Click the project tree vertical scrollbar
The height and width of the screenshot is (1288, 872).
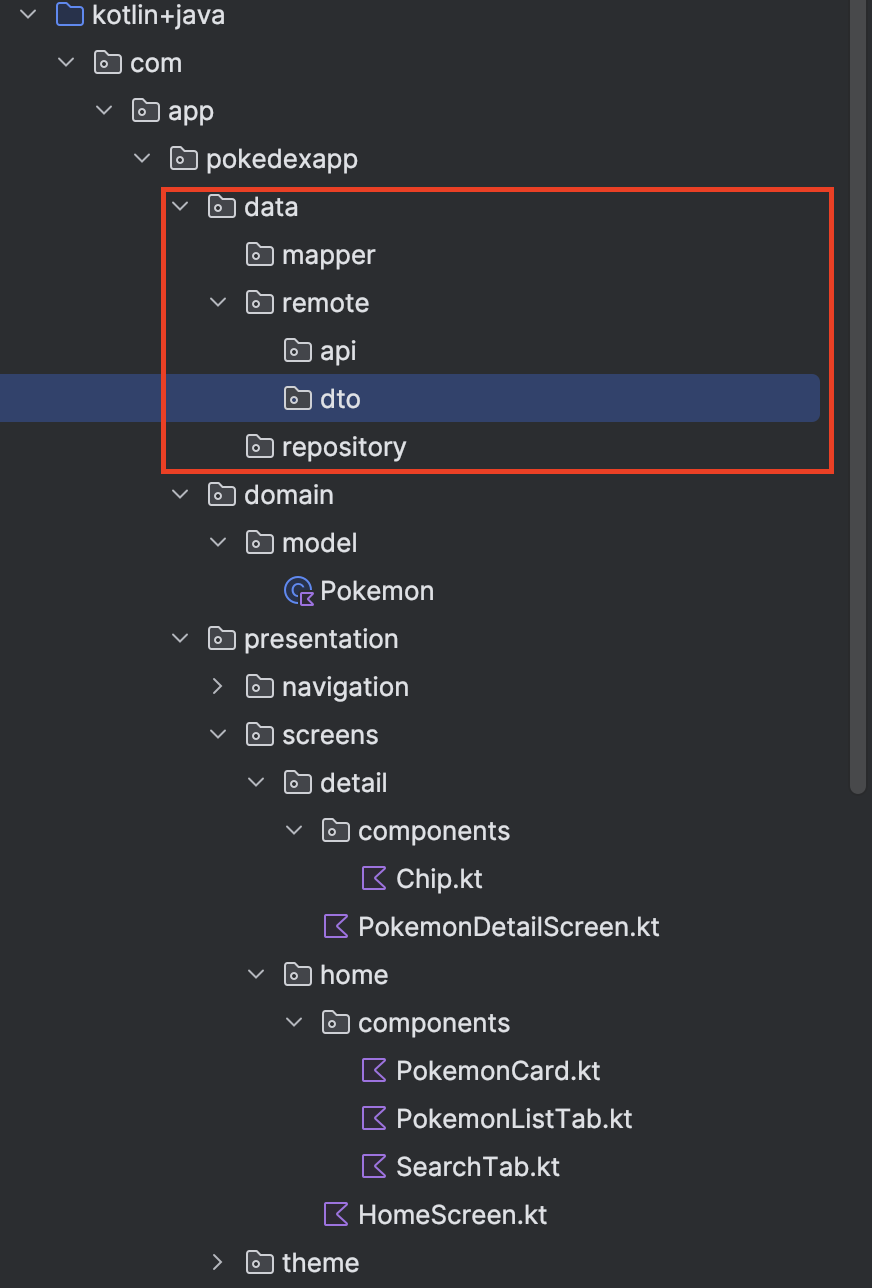point(857,400)
